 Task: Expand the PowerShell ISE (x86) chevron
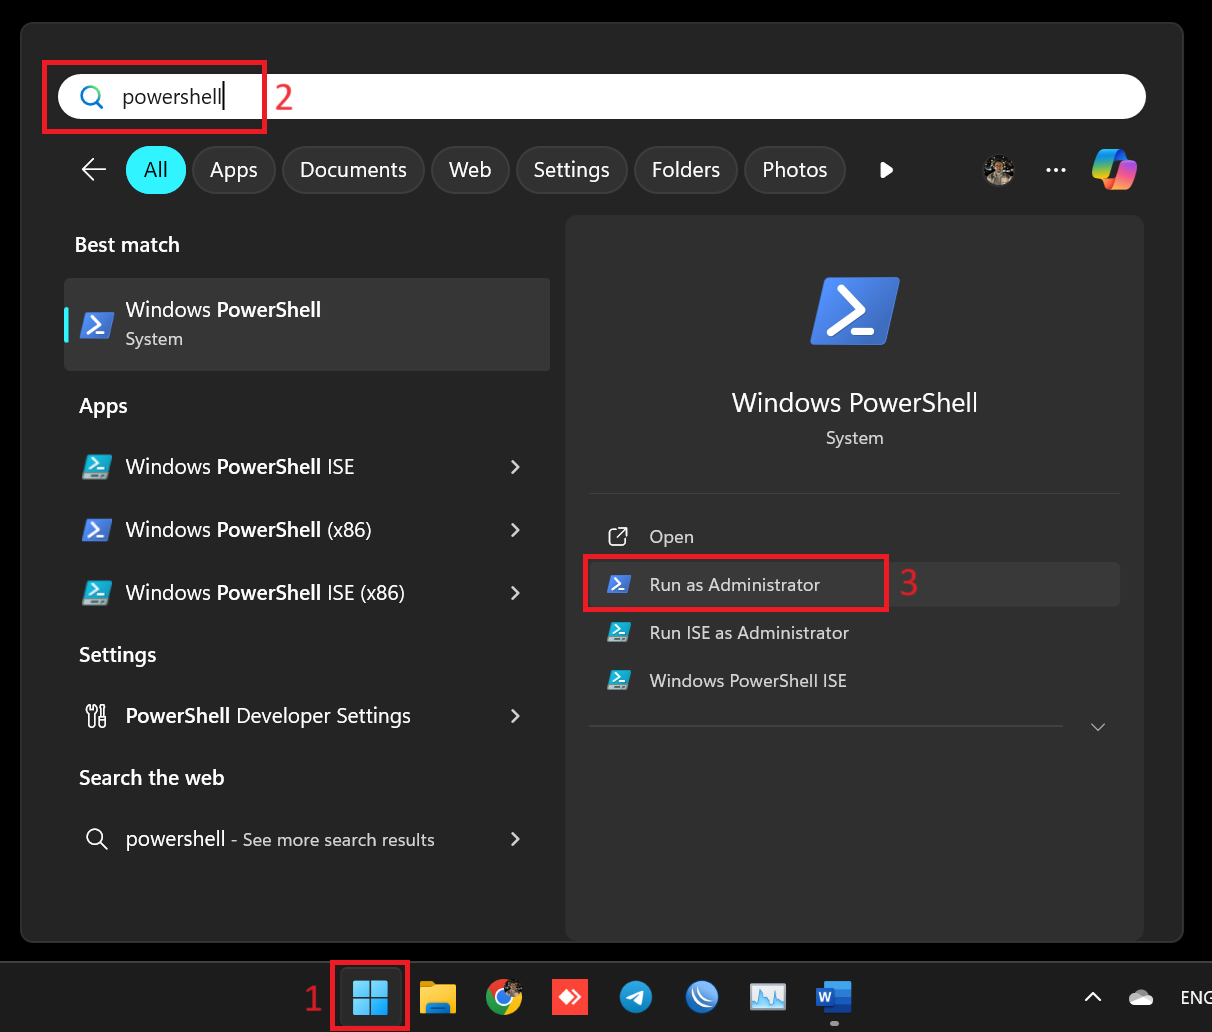pos(515,593)
